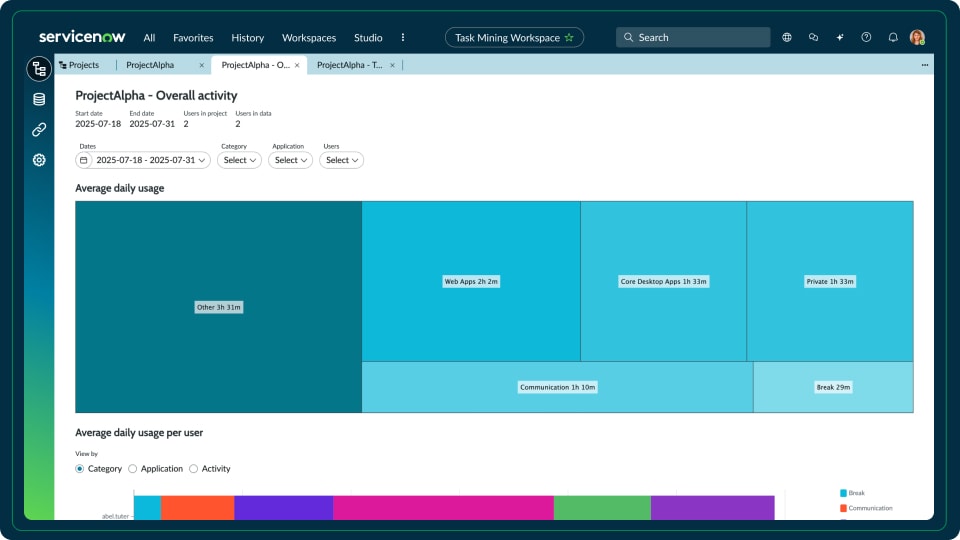Select the Application view radio button

coord(133,468)
